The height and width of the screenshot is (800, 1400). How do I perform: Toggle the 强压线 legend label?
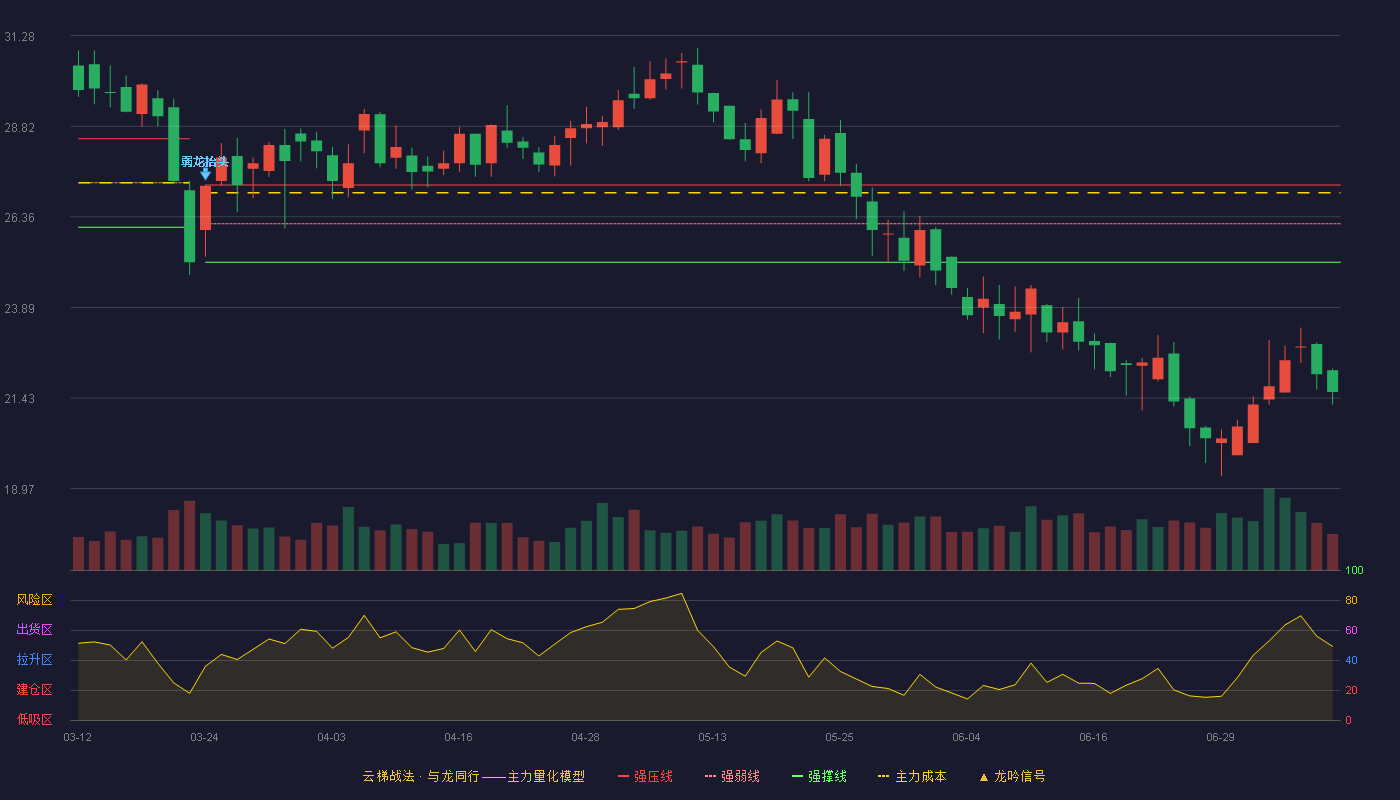point(653,776)
